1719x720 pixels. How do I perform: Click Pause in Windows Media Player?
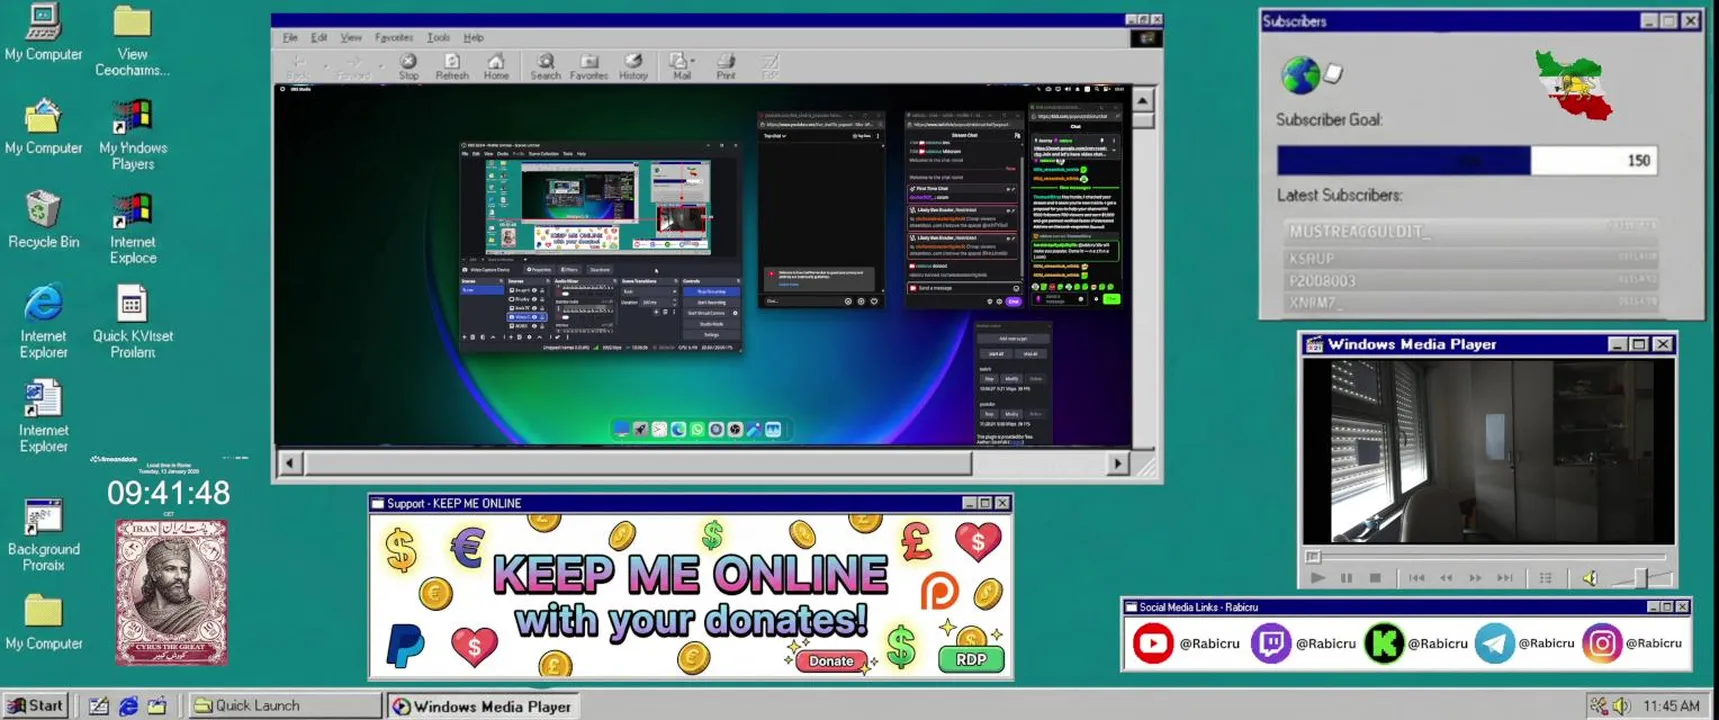pos(1347,578)
